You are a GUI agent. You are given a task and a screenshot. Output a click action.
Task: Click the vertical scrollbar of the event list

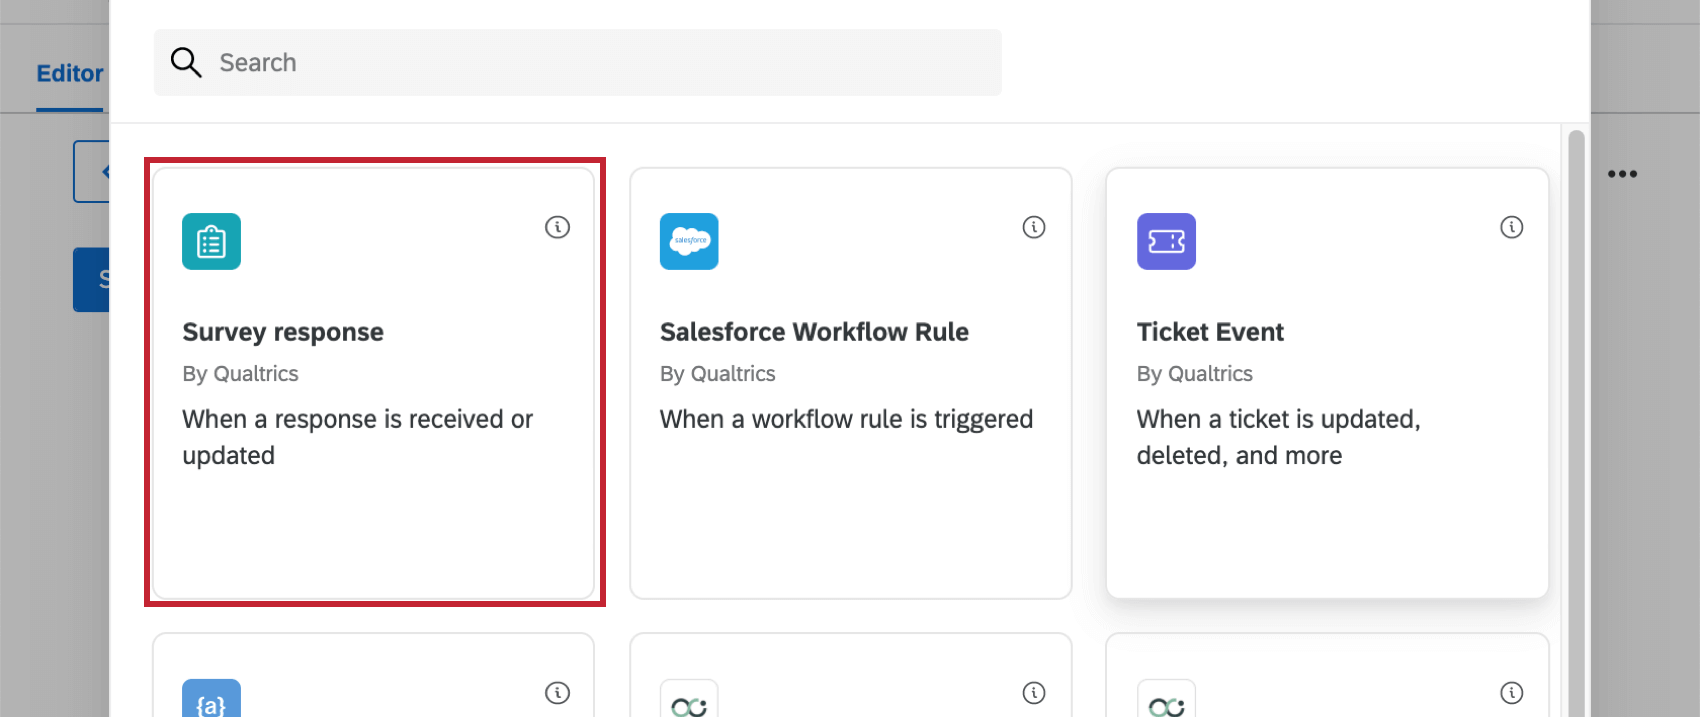tap(1576, 400)
